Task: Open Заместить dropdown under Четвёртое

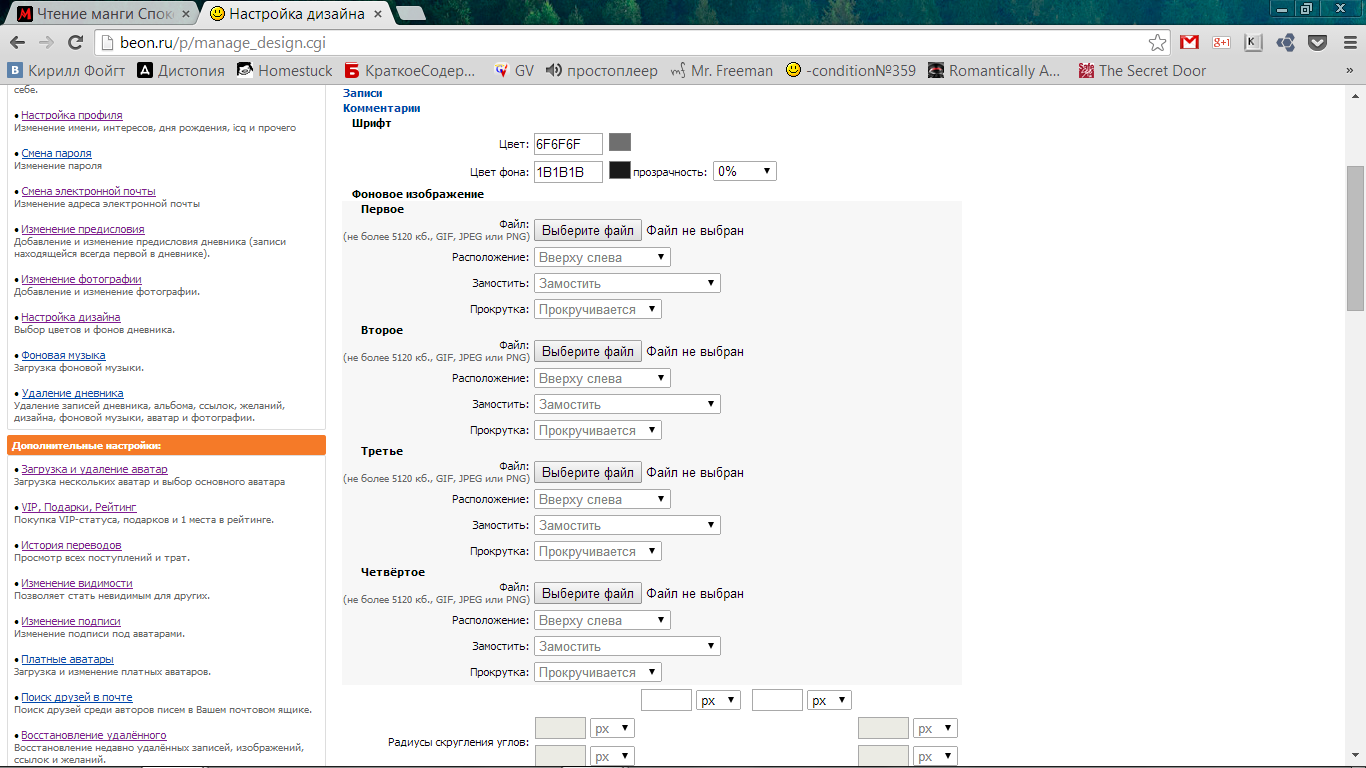Action: [x=627, y=646]
